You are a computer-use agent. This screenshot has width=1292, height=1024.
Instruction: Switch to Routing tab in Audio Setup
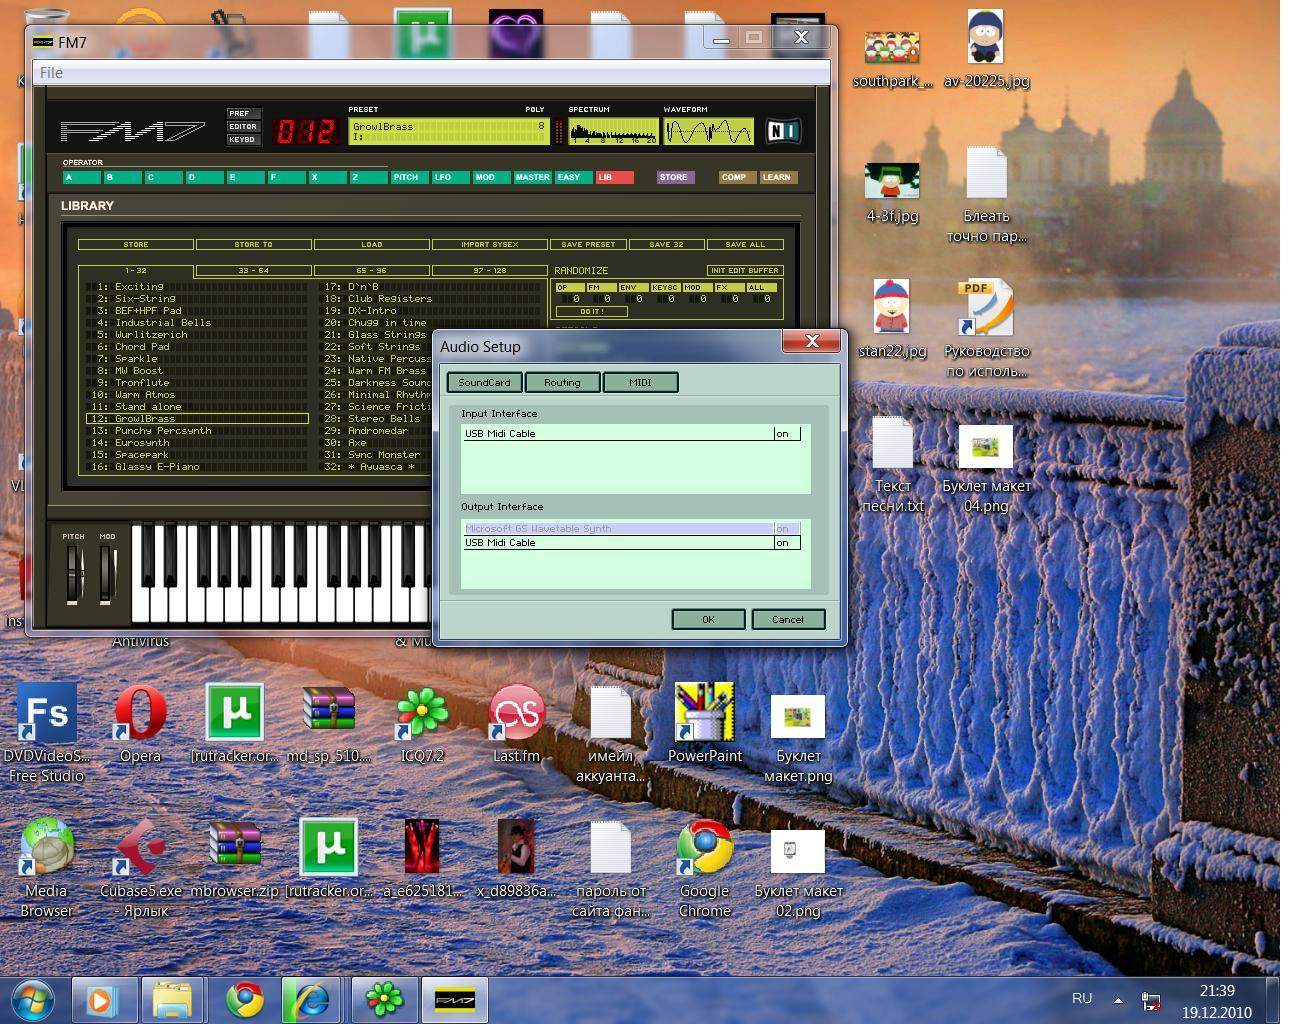(562, 382)
